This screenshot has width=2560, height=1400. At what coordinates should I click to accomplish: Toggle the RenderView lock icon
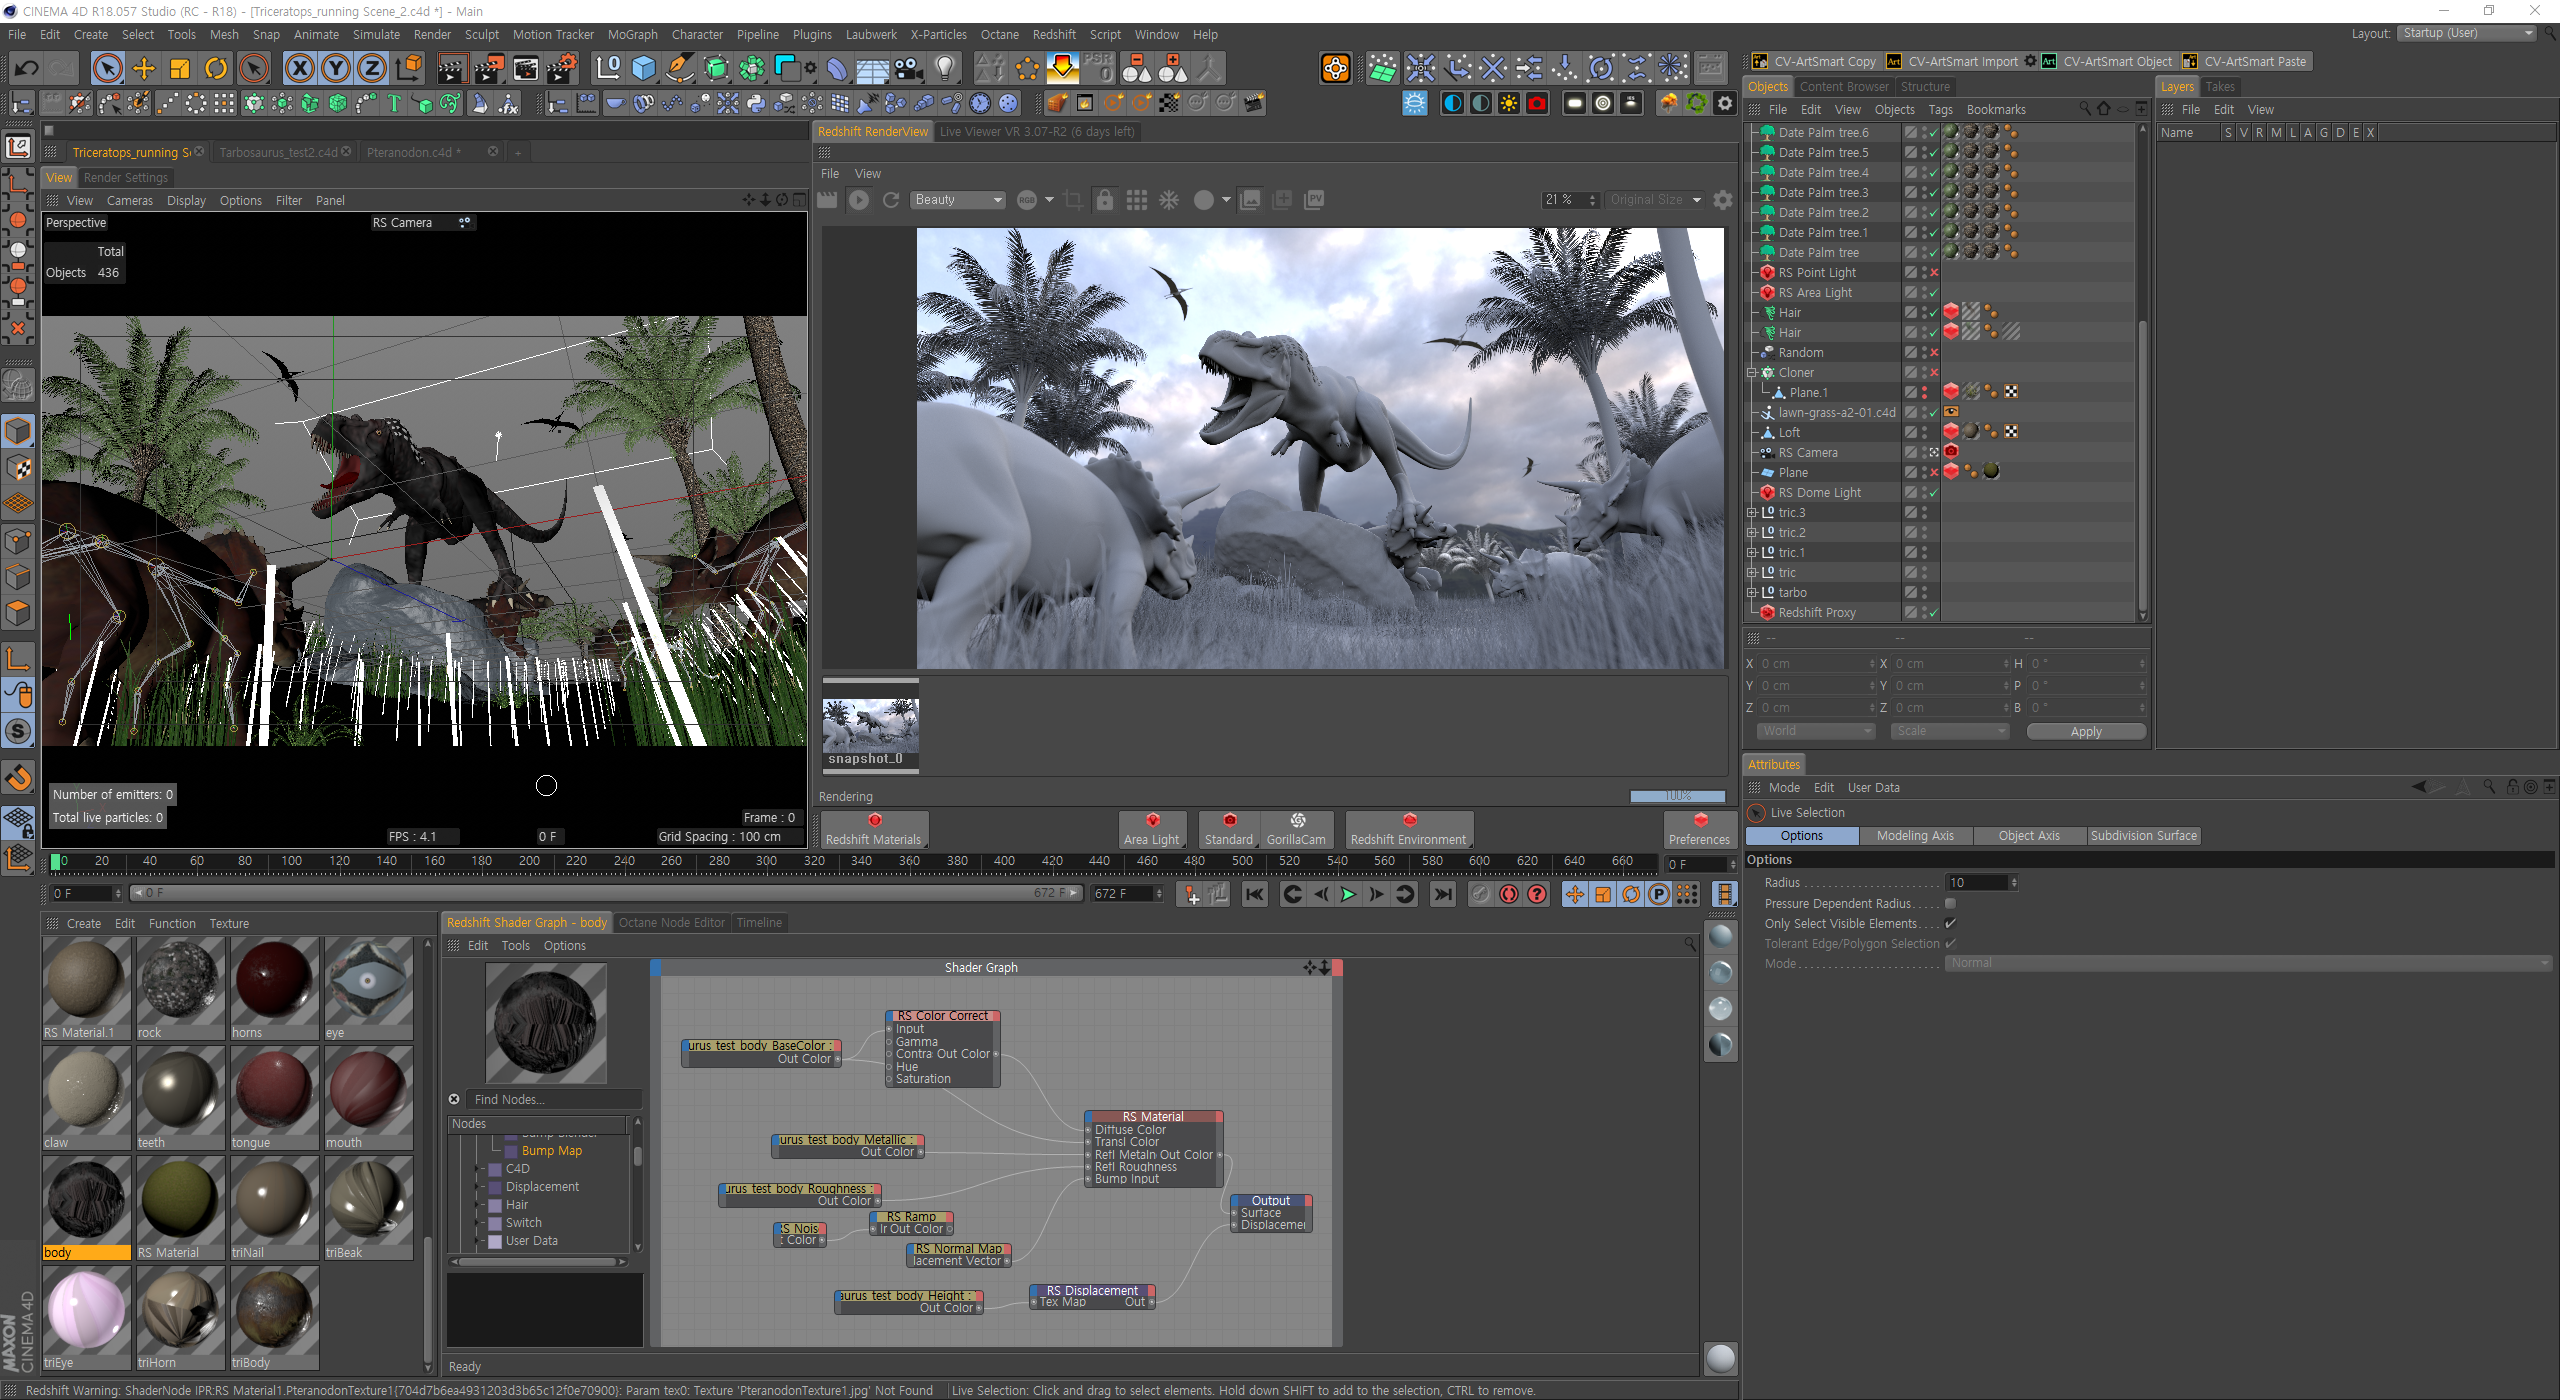[x=1104, y=200]
